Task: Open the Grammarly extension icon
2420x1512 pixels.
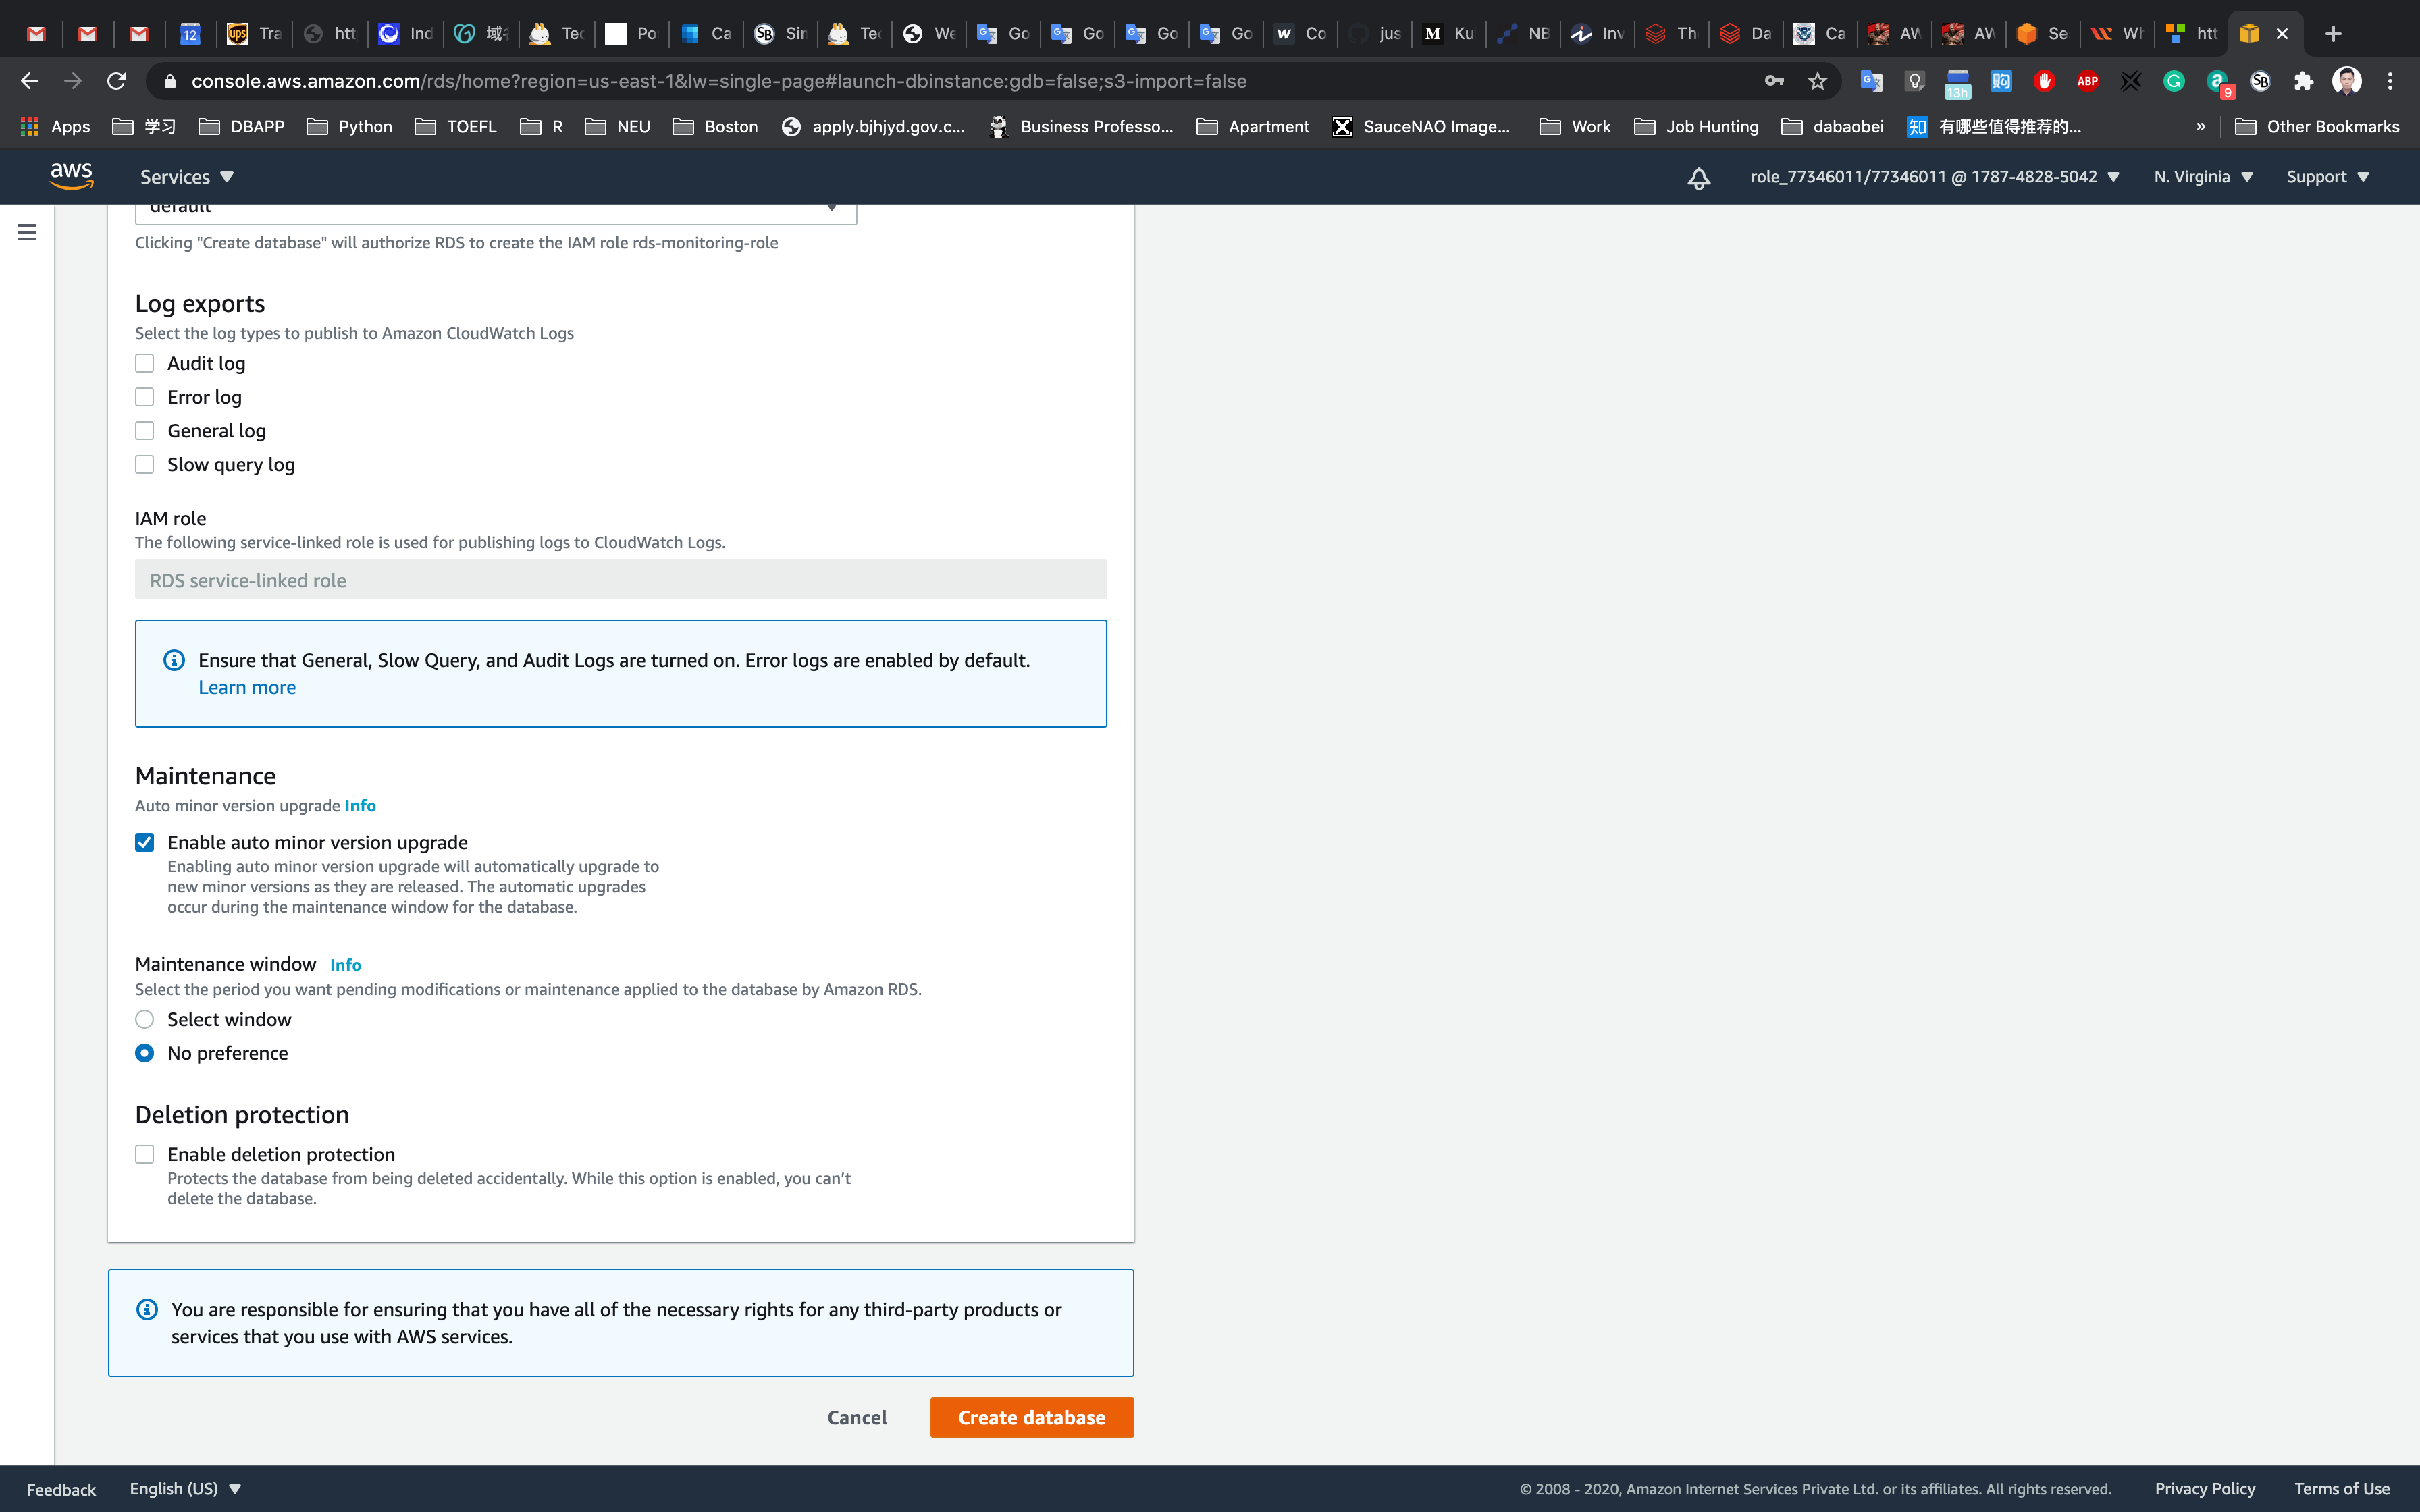Action: pos(2173,81)
